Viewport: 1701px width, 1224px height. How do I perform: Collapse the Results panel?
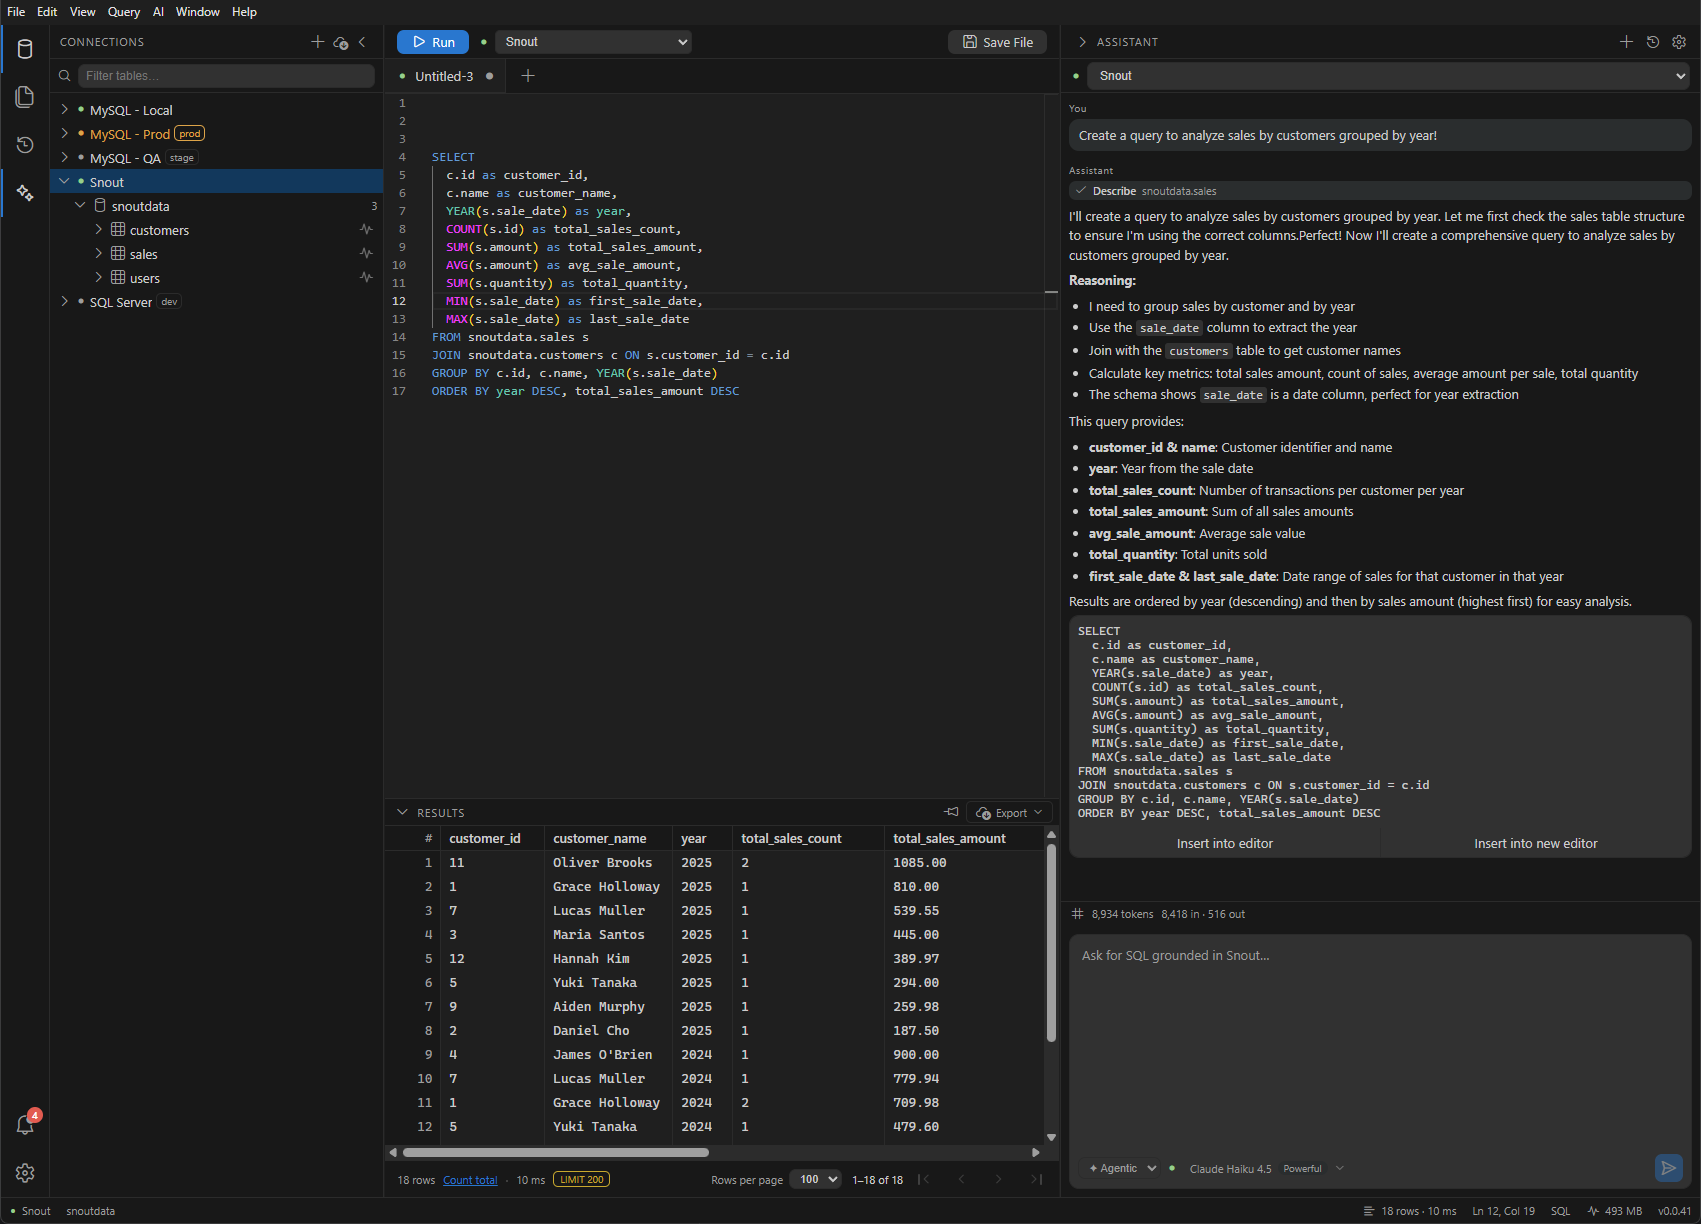pos(402,812)
